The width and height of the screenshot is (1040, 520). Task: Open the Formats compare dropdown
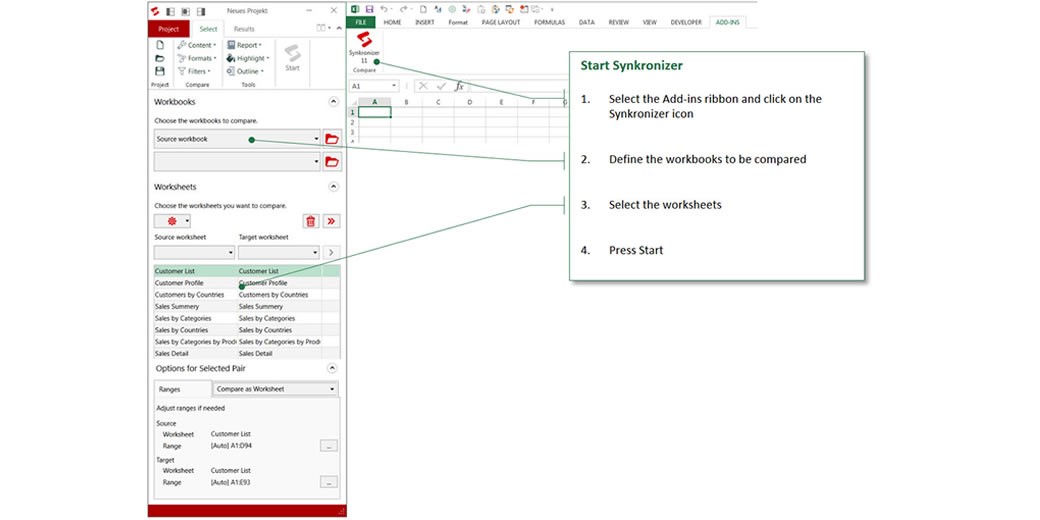click(197, 58)
